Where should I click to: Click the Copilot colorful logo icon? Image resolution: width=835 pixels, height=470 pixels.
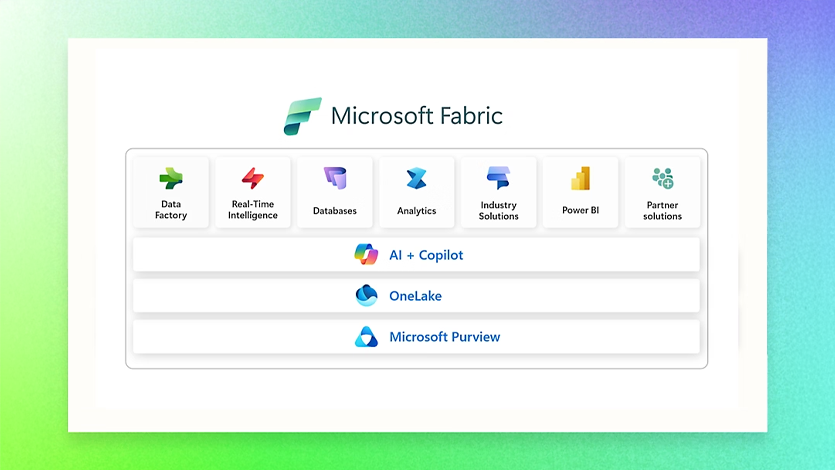[x=366, y=254]
